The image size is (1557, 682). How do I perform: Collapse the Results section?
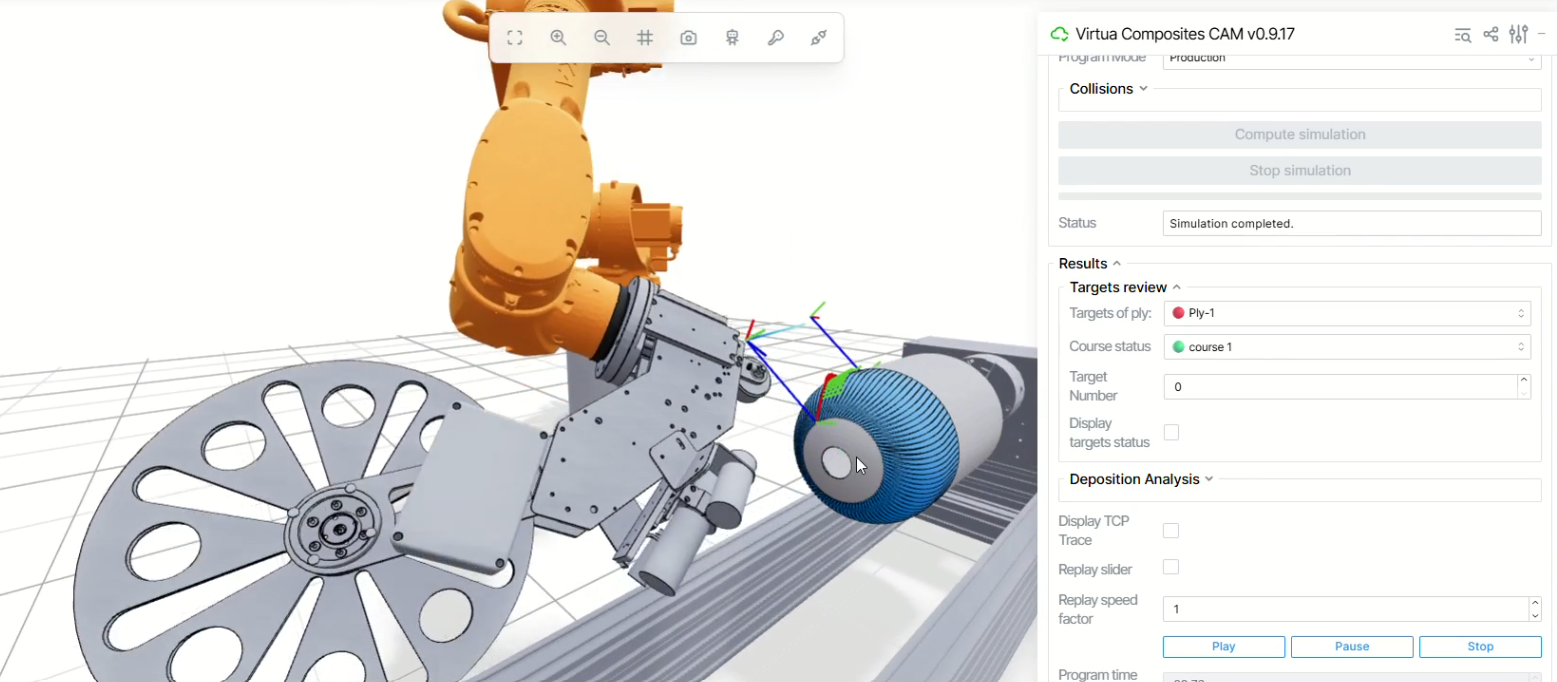(x=1089, y=264)
